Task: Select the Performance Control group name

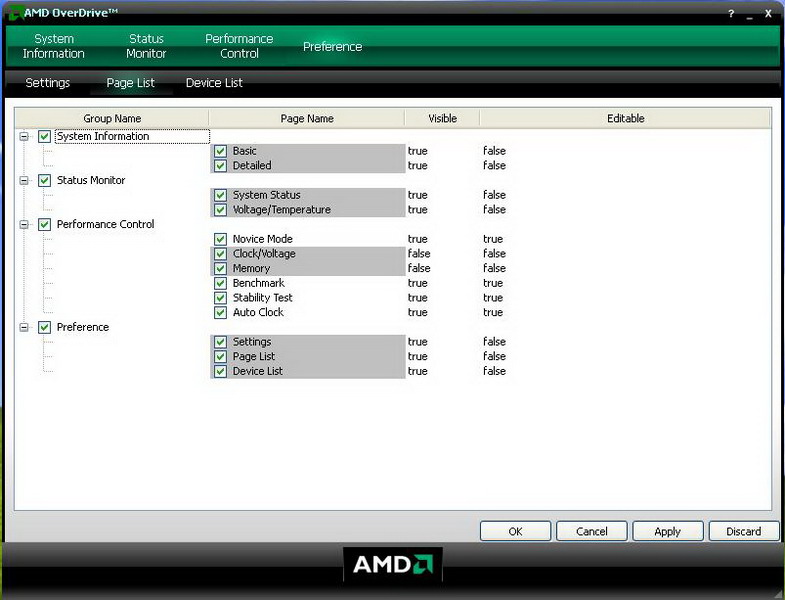Action: click(106, 224)
